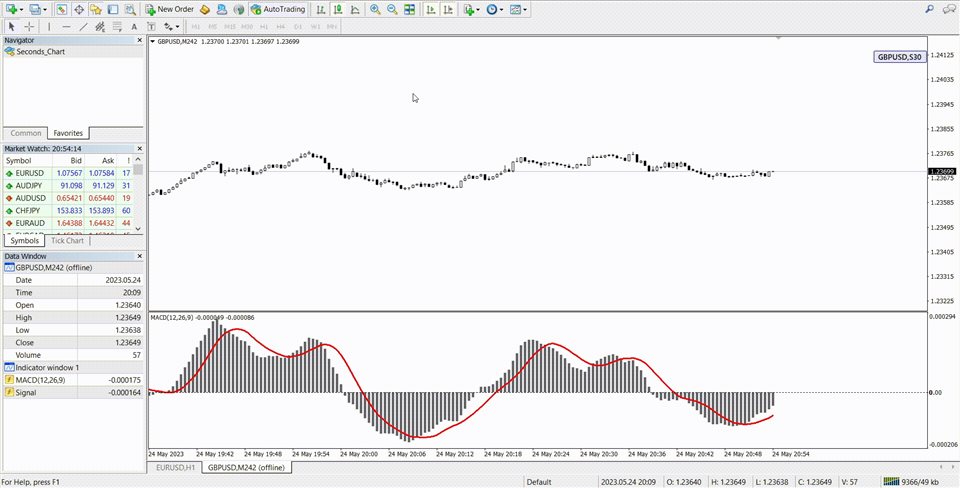Select the EURUSD row in Market Watch

[32, 173]
